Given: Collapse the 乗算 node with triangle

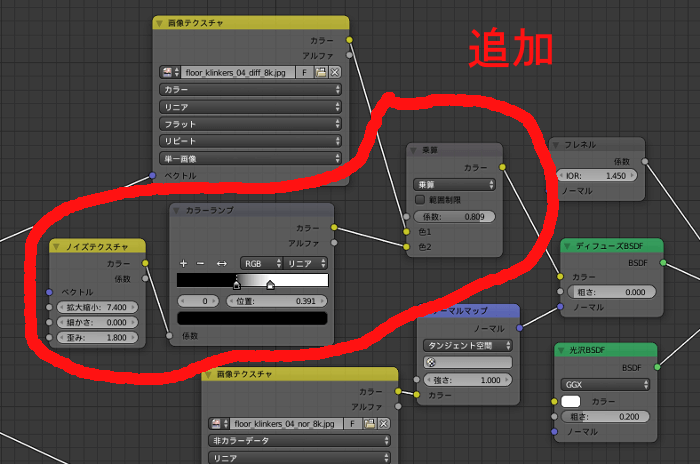Looking at the screenshot, I should coord(413,150).
